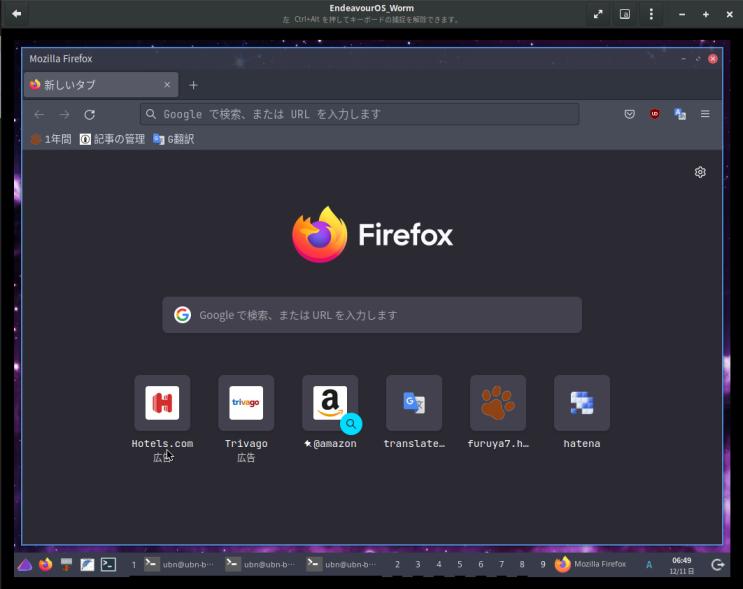Switch to workspace 6
Screen dimensions: 743x589
pyautogui.click(x=480, y=564)
